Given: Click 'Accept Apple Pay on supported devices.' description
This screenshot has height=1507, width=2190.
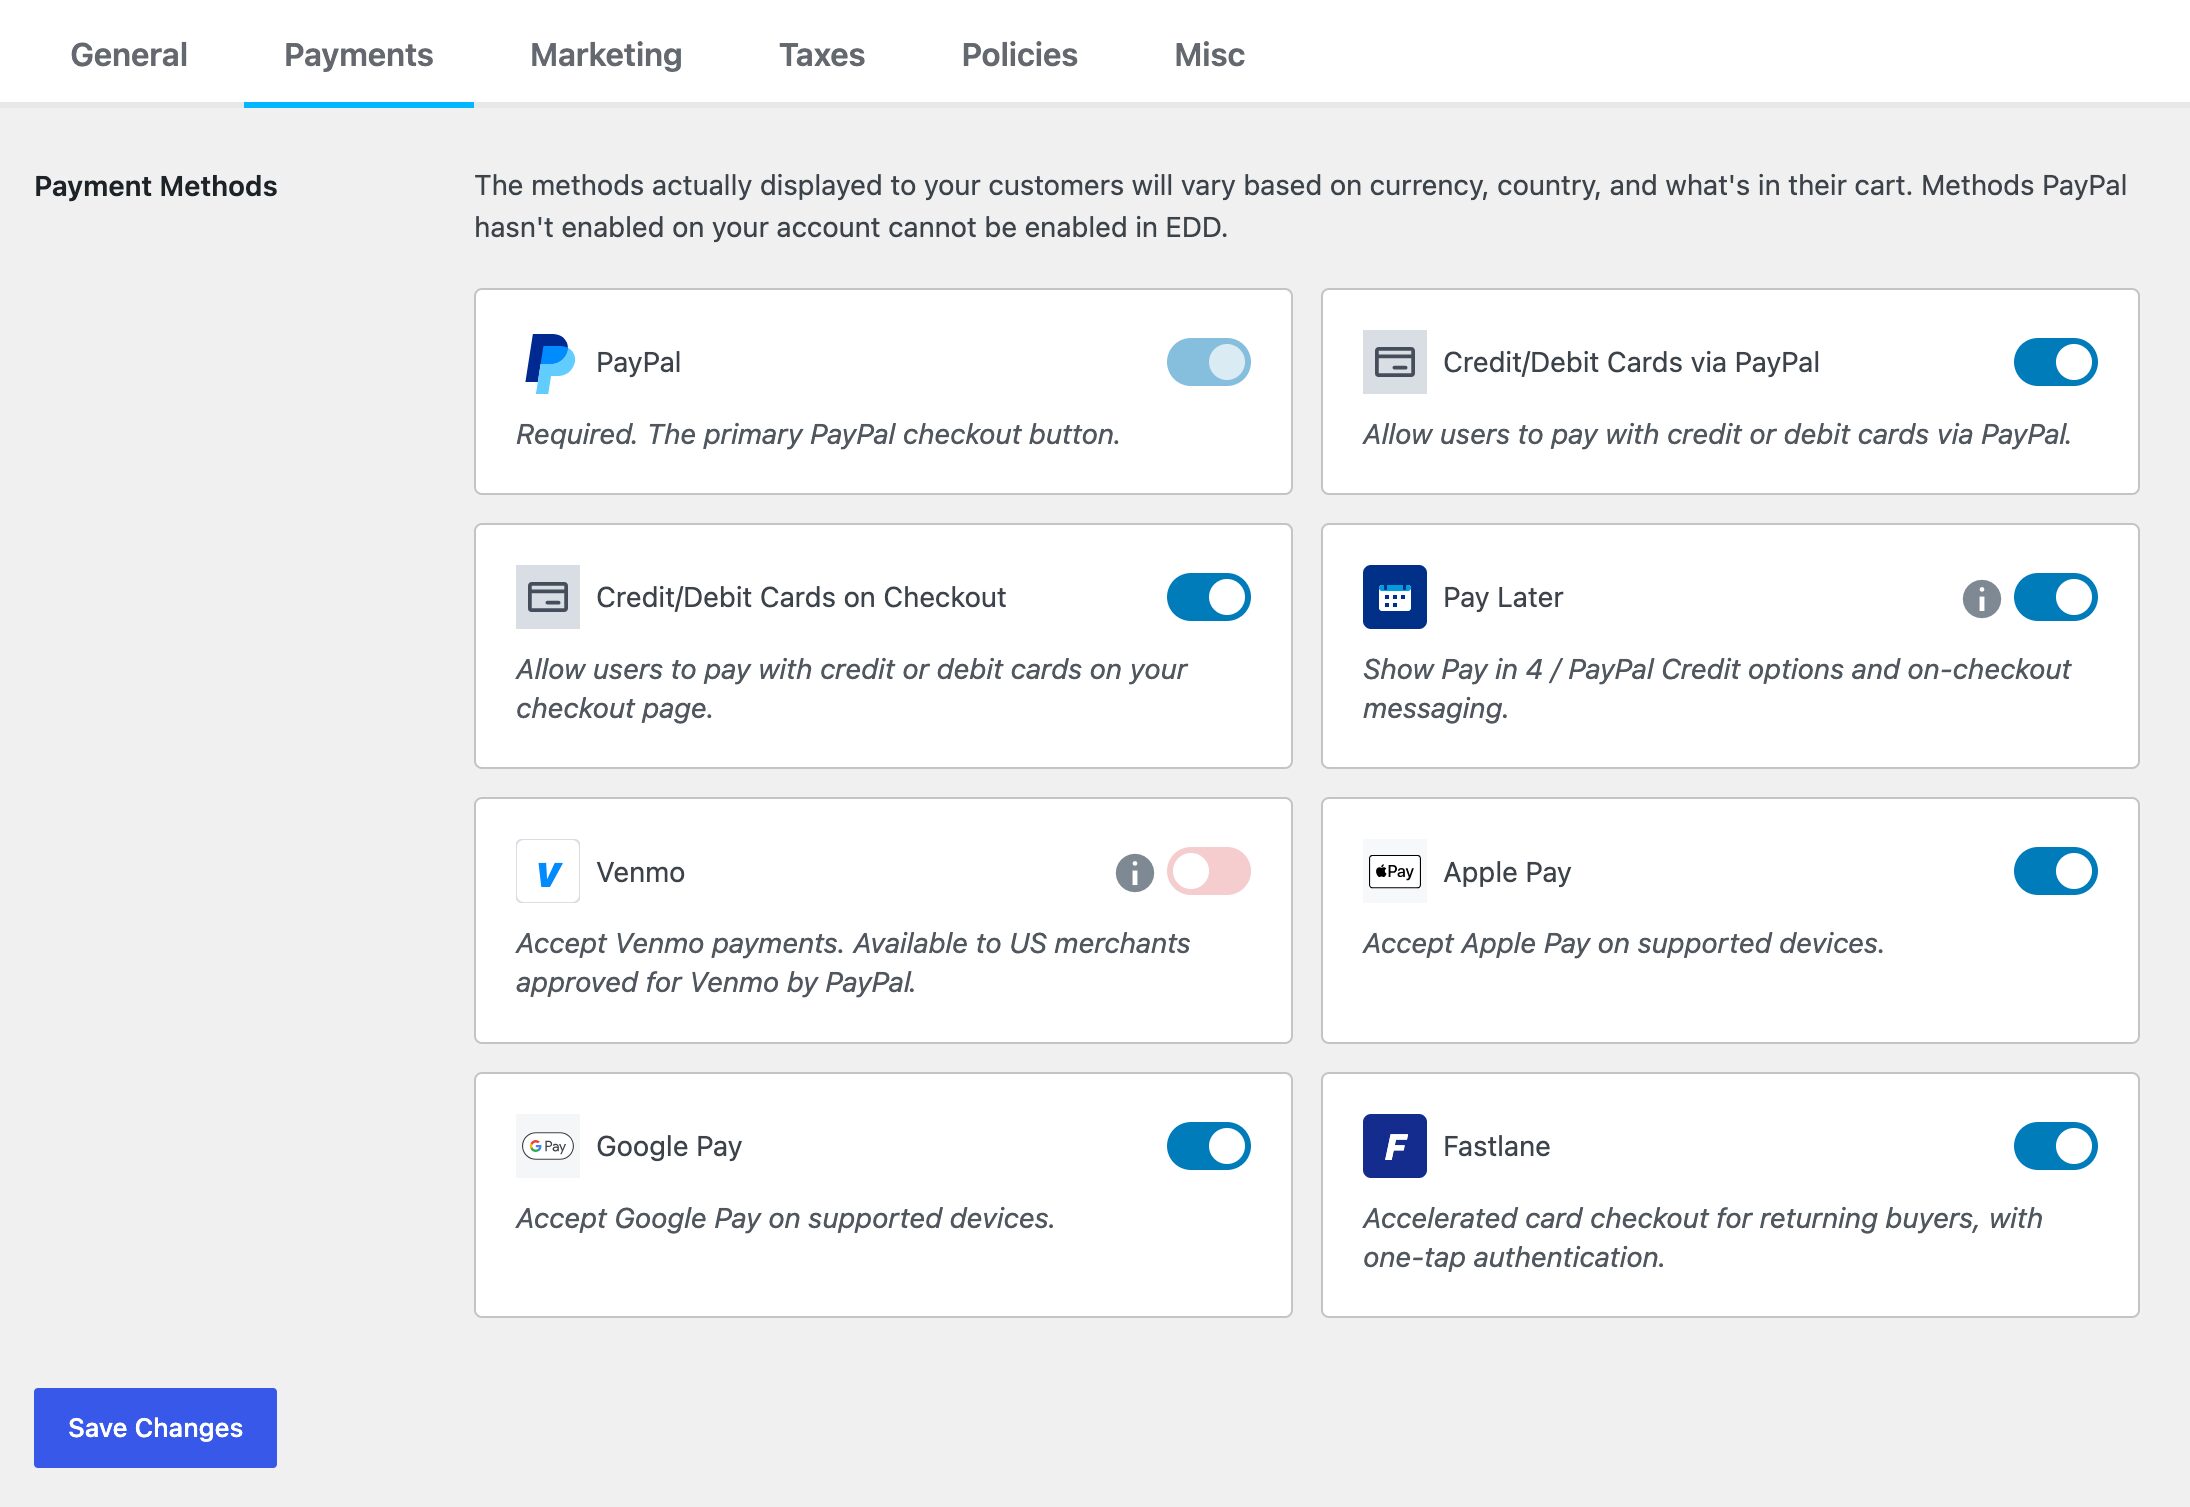Looking at the screenshot, I should coord(1623,943).
